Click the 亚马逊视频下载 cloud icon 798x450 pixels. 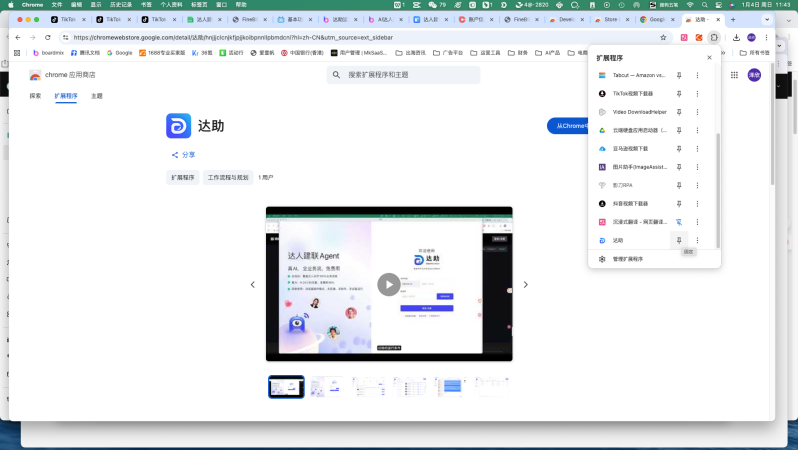(602, 148)
